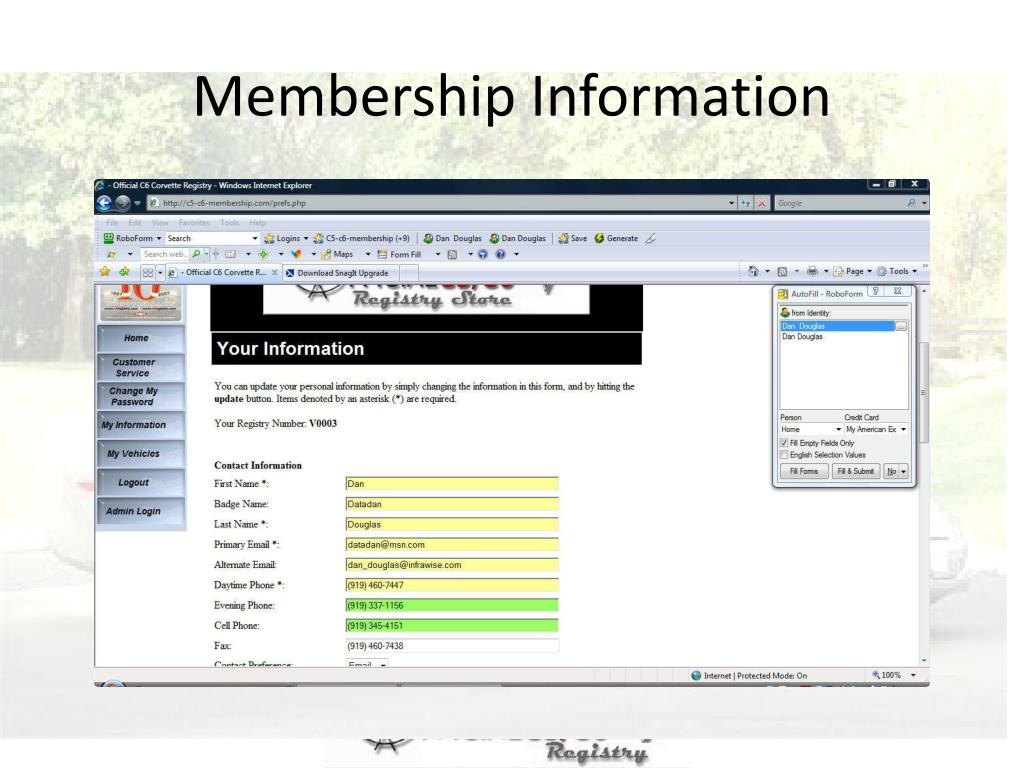Click the RoboForm Generate password button
The image size is (1024, 768).
pos(616,238)
